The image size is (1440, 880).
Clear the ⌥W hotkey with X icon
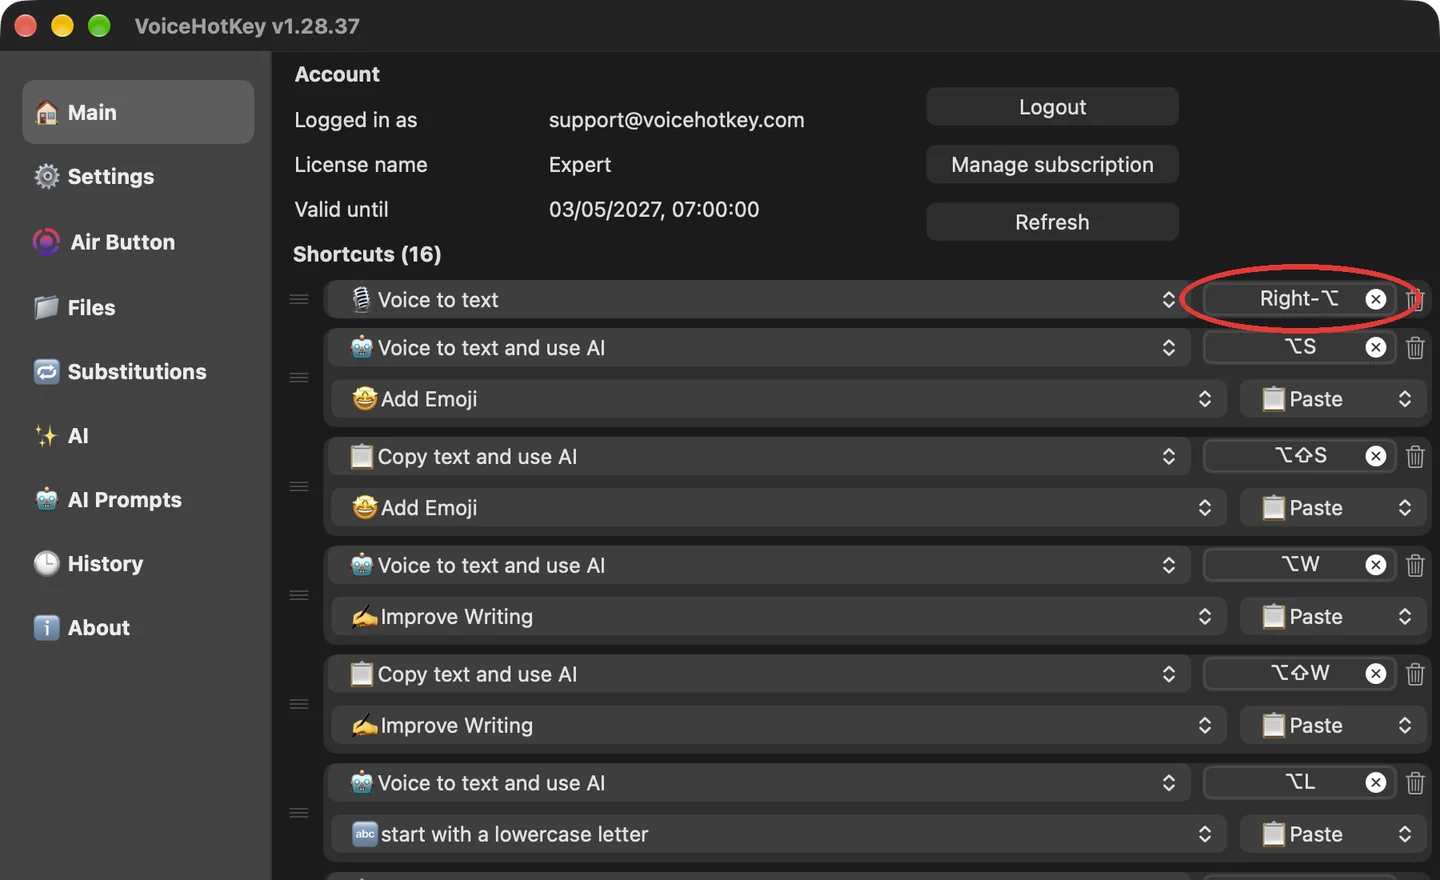(x=1376, y=565)
